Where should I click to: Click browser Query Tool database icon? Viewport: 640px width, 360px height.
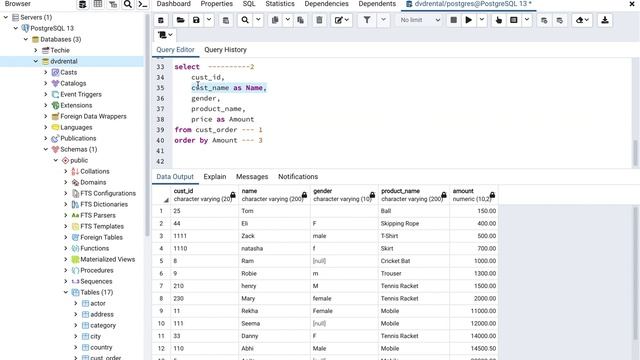(x=83, y=4)
